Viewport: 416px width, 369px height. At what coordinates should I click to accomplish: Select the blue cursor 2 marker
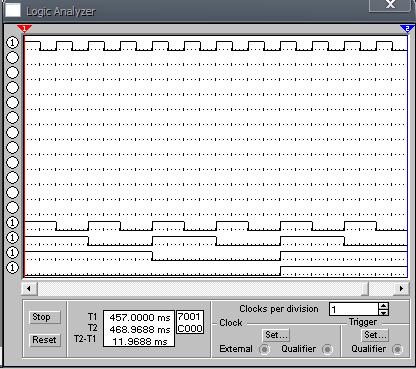(407, 29)
